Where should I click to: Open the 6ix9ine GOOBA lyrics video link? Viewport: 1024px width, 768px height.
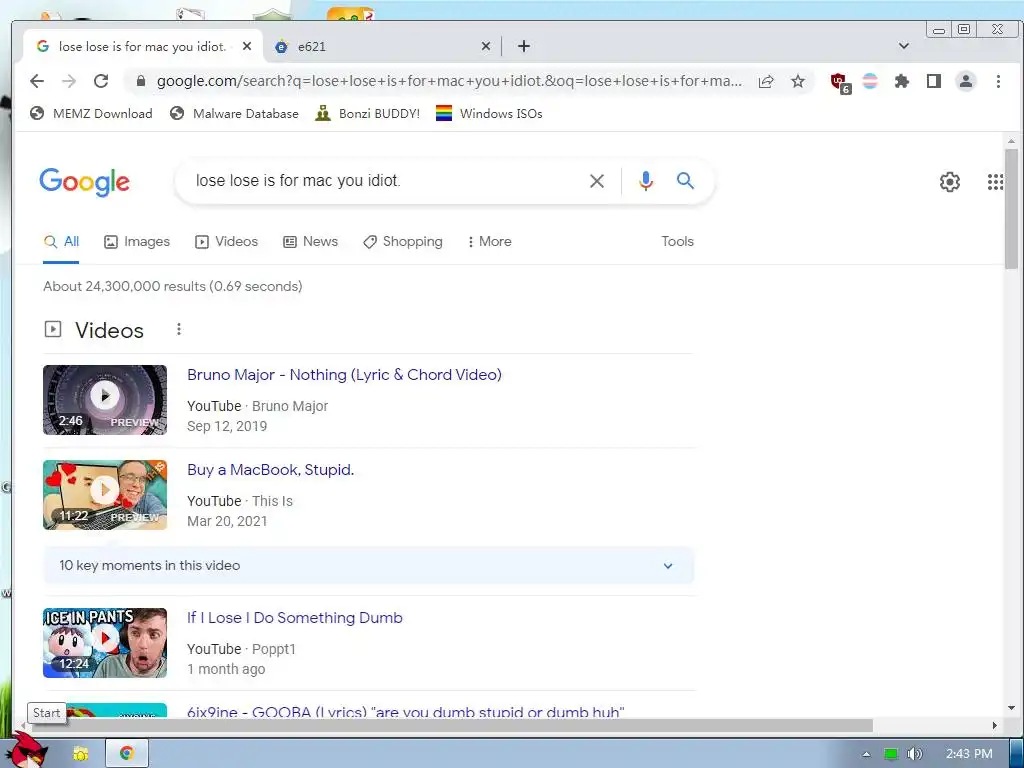tap(405, 711)
